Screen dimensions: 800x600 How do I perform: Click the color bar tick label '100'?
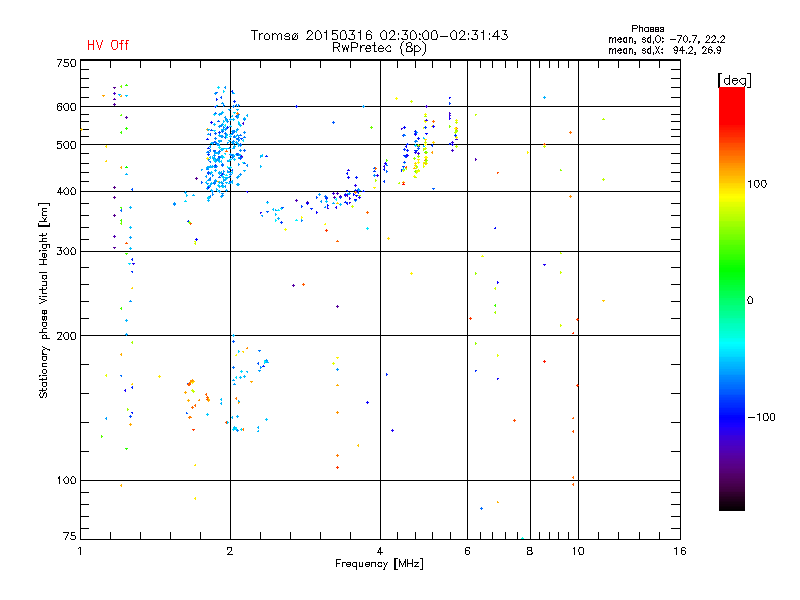click(757, 184)
